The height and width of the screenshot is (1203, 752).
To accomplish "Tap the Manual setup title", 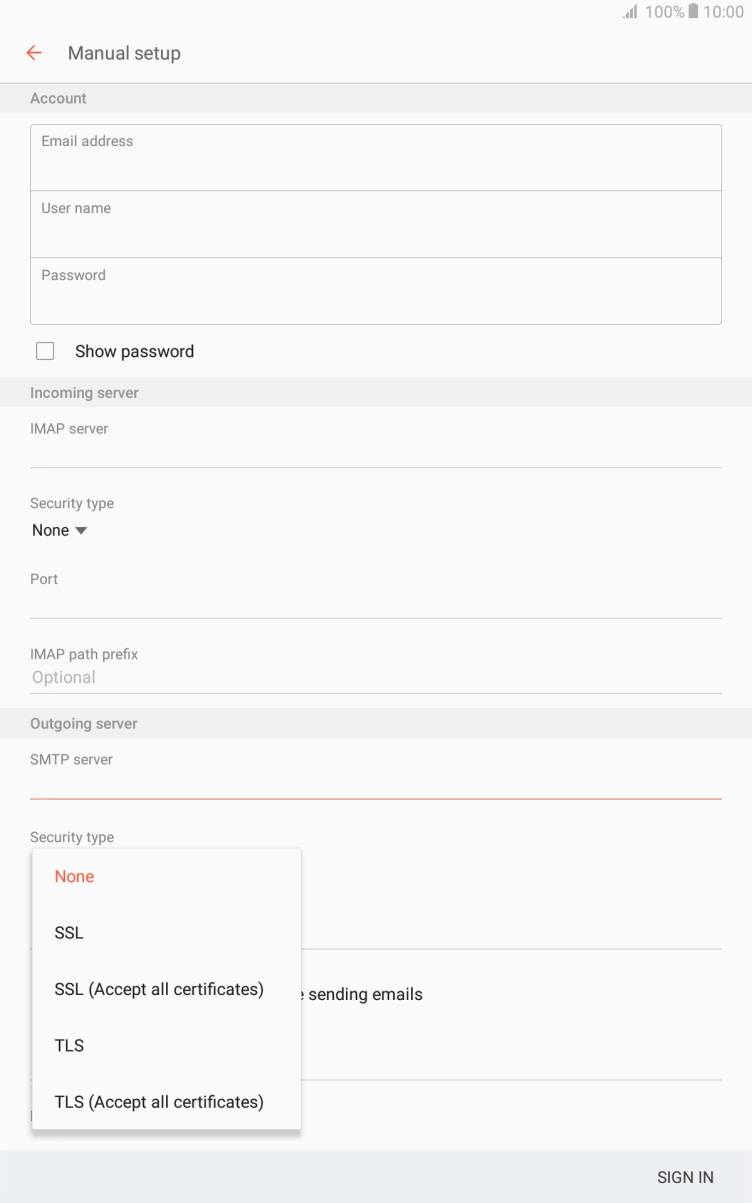I will click(x=124, y=53).
